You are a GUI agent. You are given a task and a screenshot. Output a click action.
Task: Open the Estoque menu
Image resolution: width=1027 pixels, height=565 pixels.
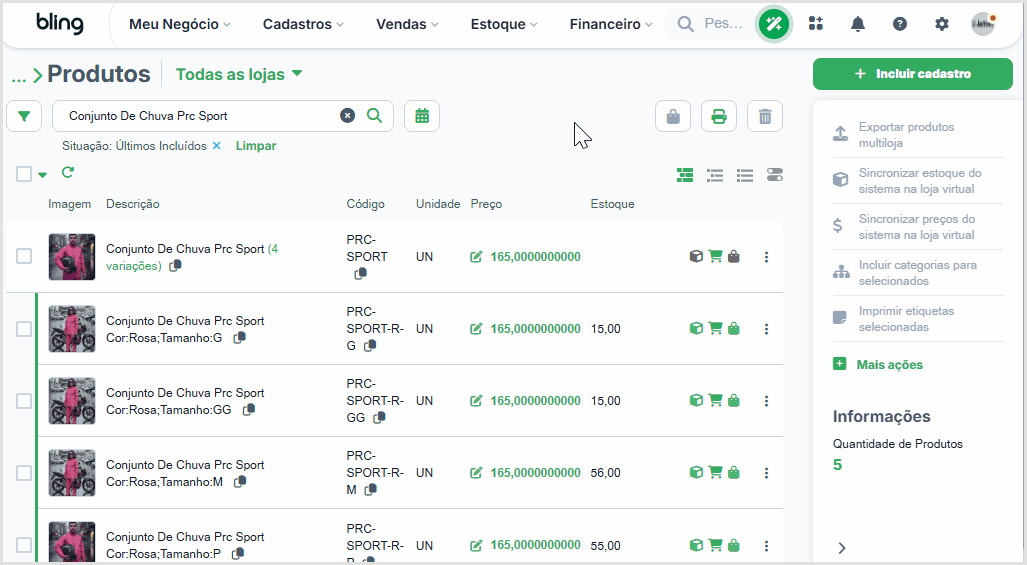[504, 24]
